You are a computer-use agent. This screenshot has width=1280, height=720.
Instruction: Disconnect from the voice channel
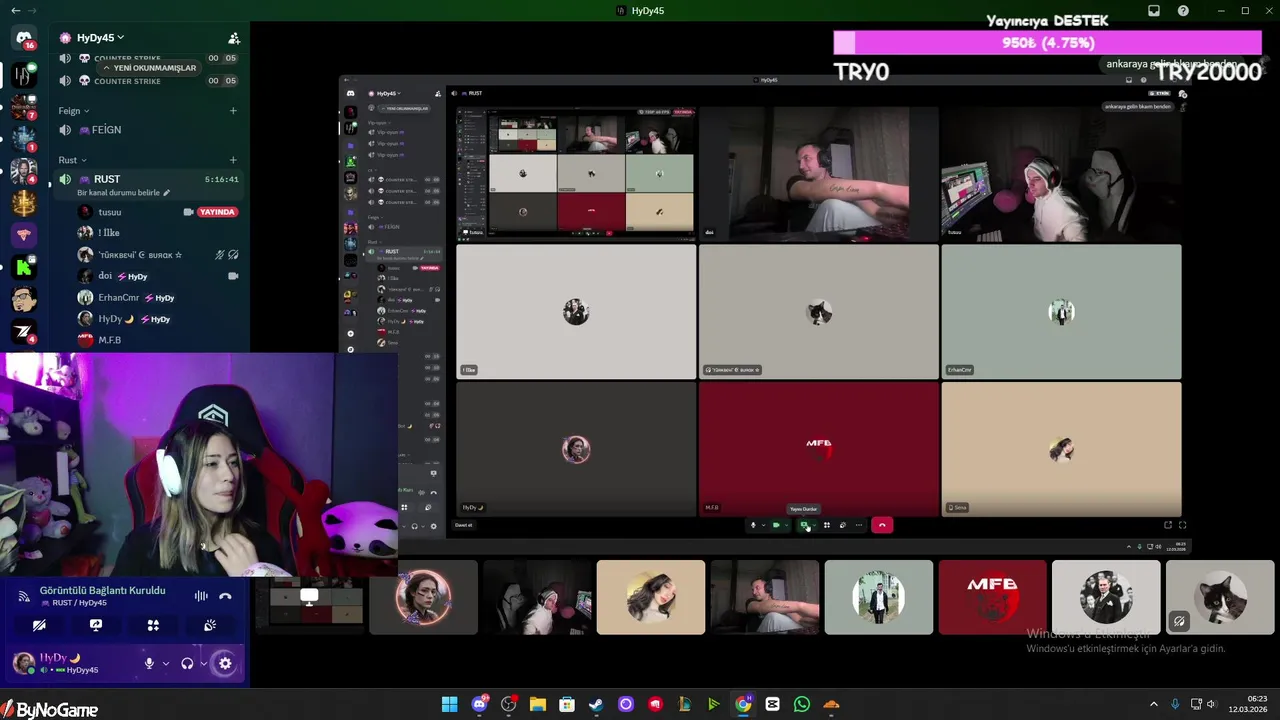(225, 596)
